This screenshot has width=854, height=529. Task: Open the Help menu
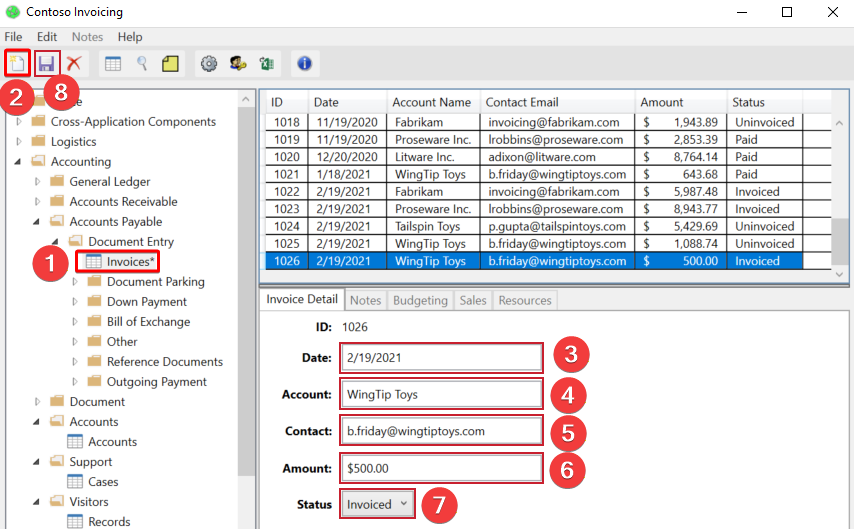(x=130, y=37)
